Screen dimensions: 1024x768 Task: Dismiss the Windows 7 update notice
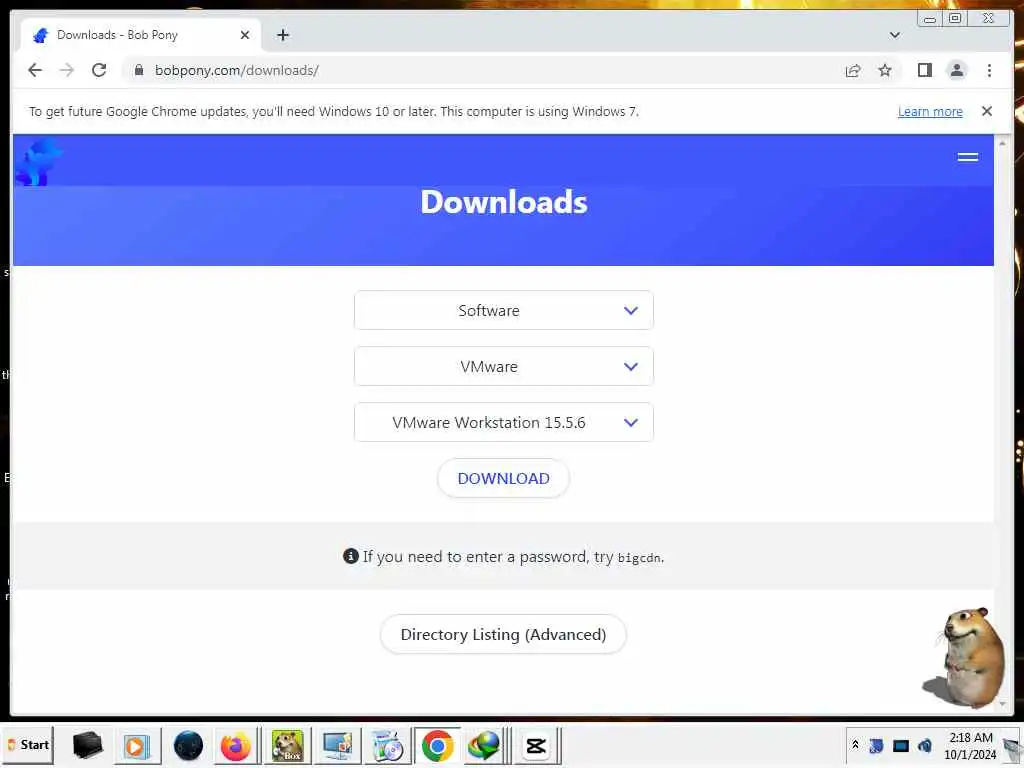(x=987, y=111)
